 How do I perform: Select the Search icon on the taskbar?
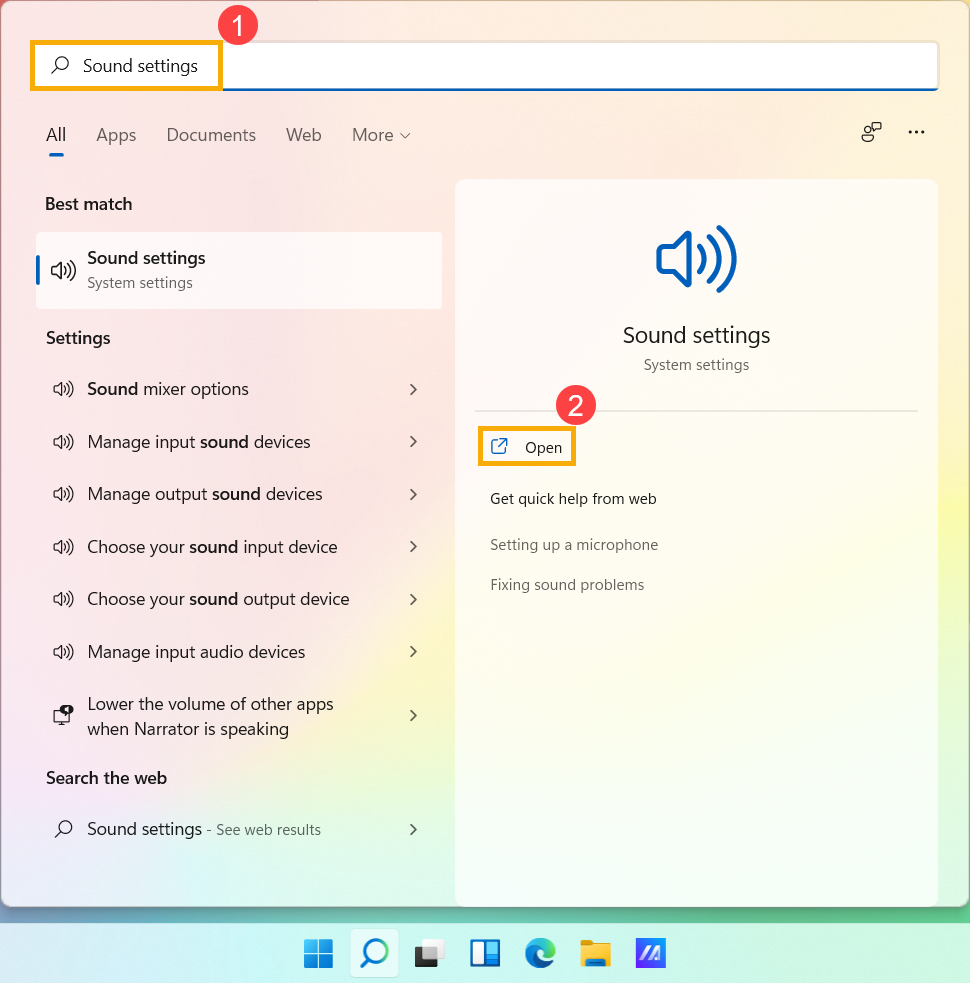[373, 953]
